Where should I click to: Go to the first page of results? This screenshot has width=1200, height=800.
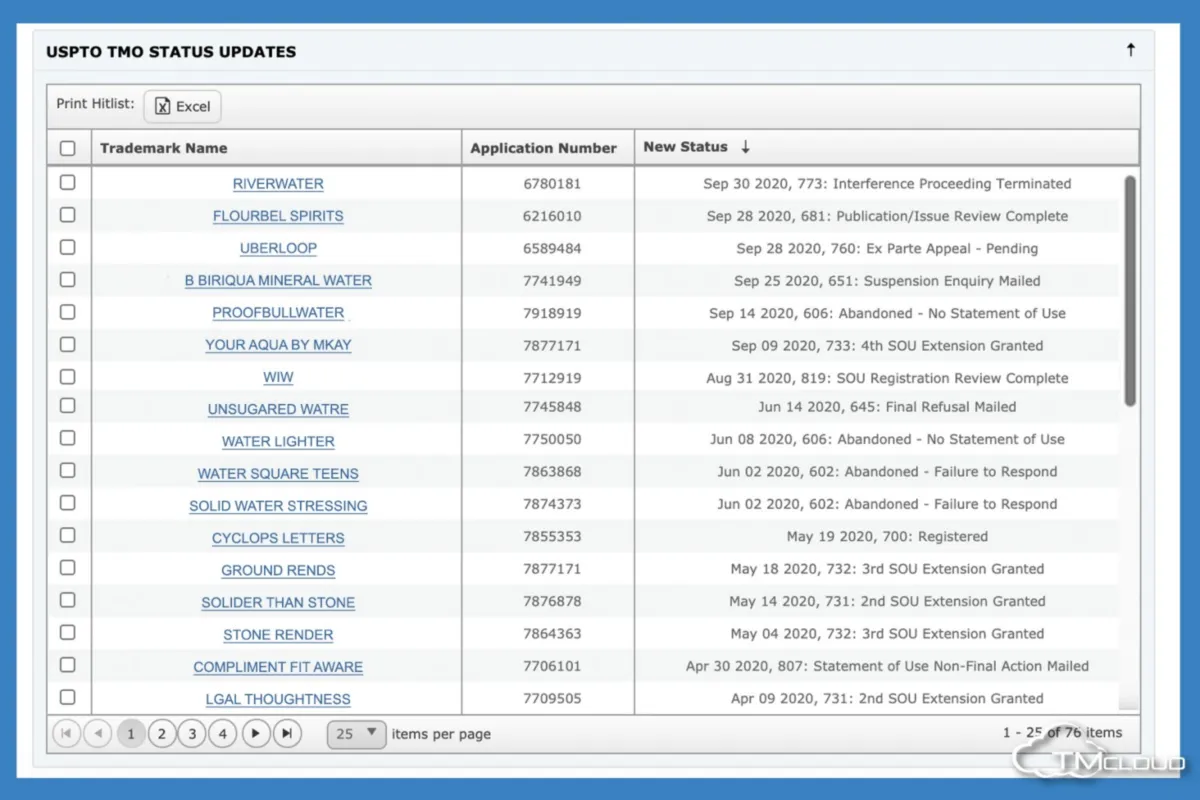click(66, 734)
